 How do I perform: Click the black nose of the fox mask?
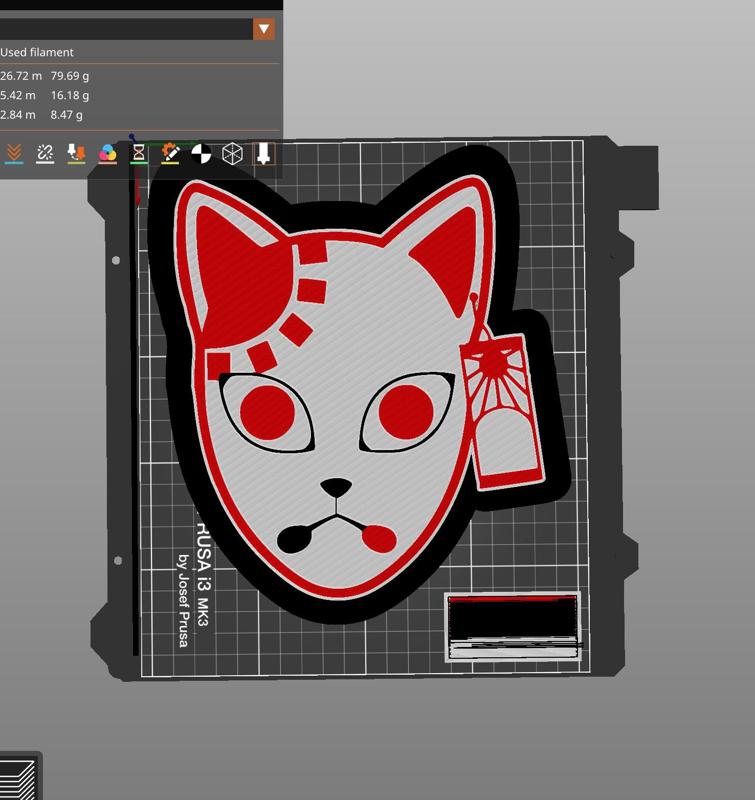(336, 488)
